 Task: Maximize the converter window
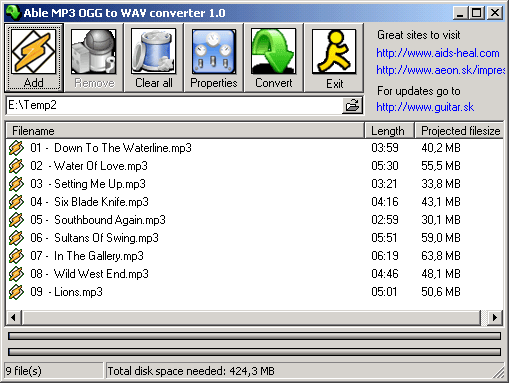click(476, 13)
